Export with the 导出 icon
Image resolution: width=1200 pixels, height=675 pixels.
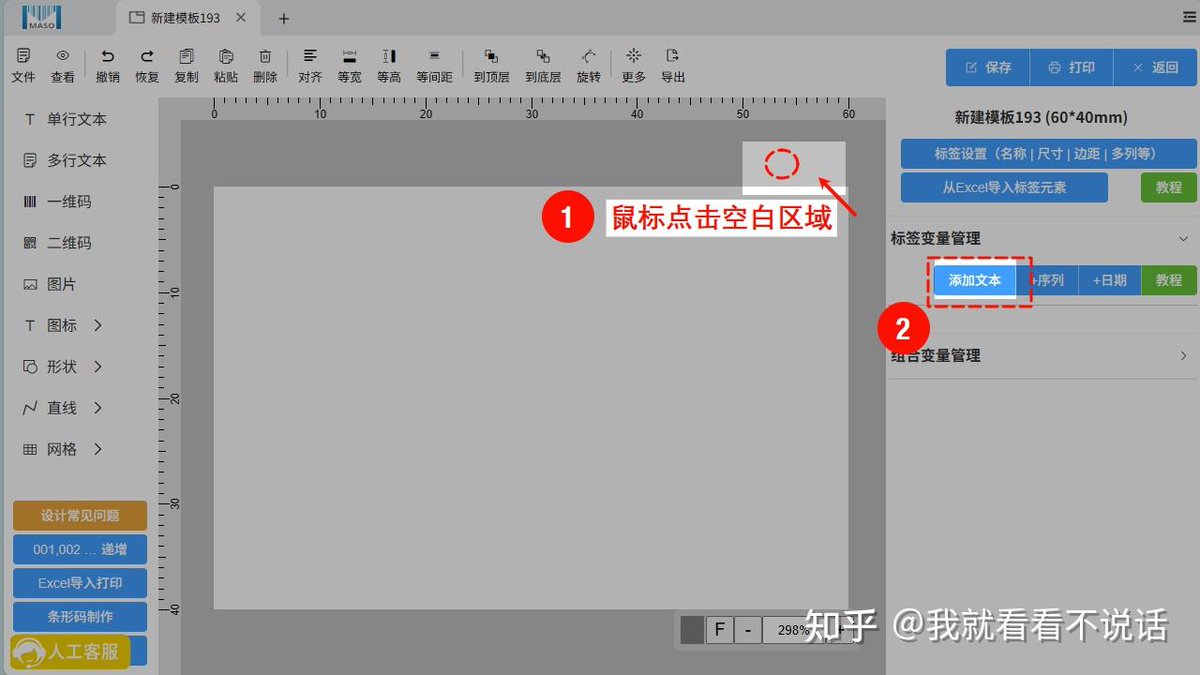[673, 57]
